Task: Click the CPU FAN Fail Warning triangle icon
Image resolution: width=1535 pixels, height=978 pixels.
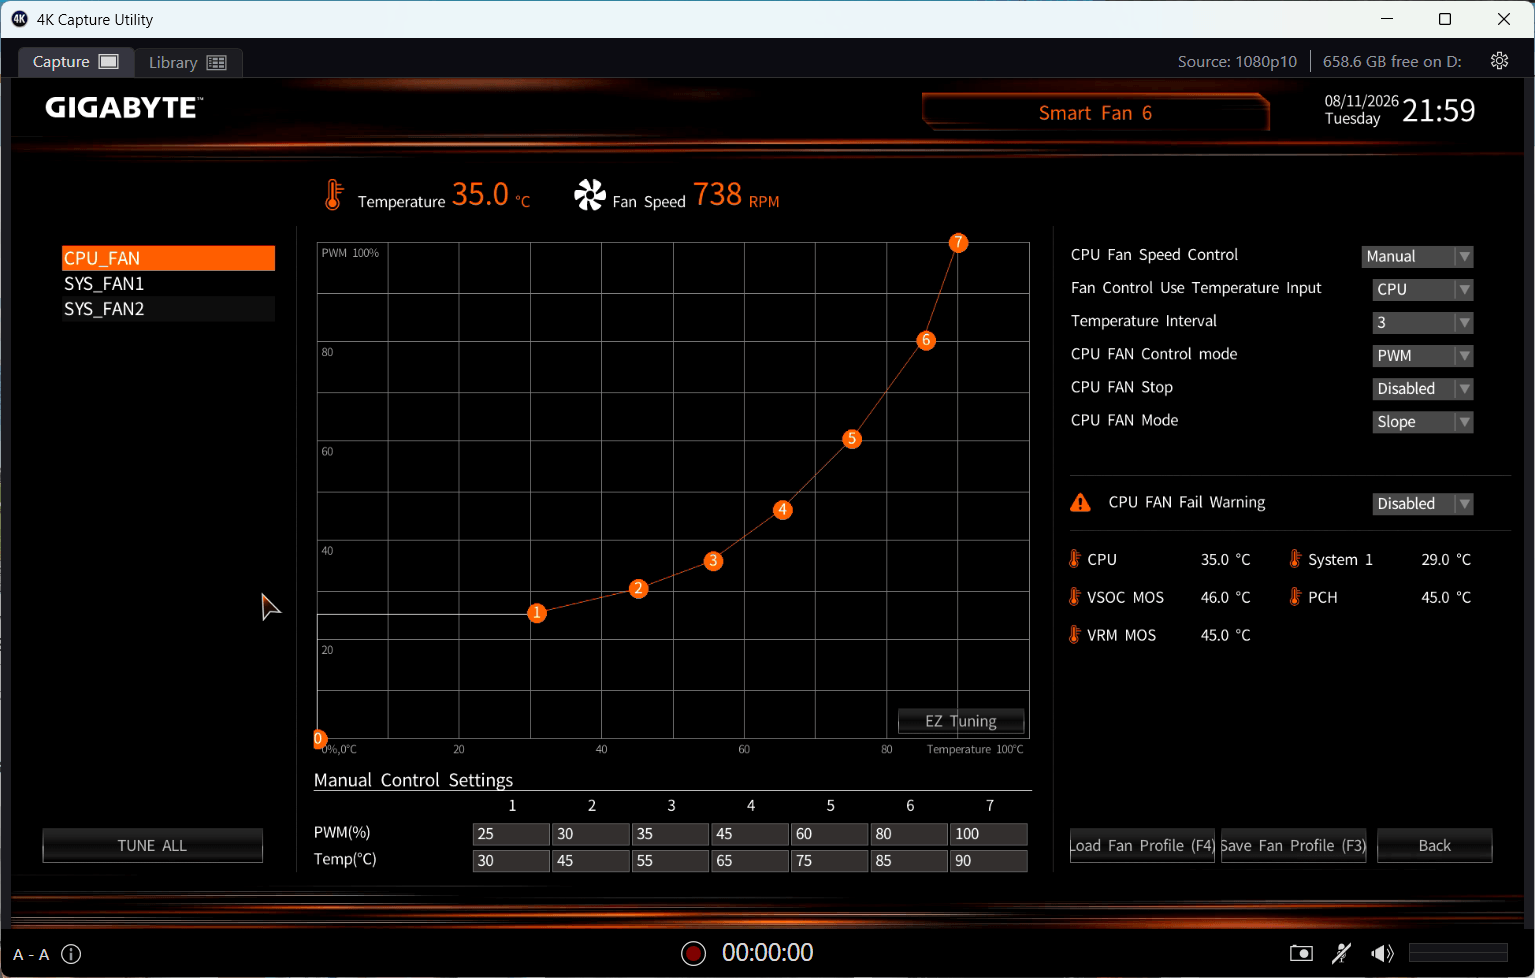Action: pyautogui.click(x=1081, y=502)
